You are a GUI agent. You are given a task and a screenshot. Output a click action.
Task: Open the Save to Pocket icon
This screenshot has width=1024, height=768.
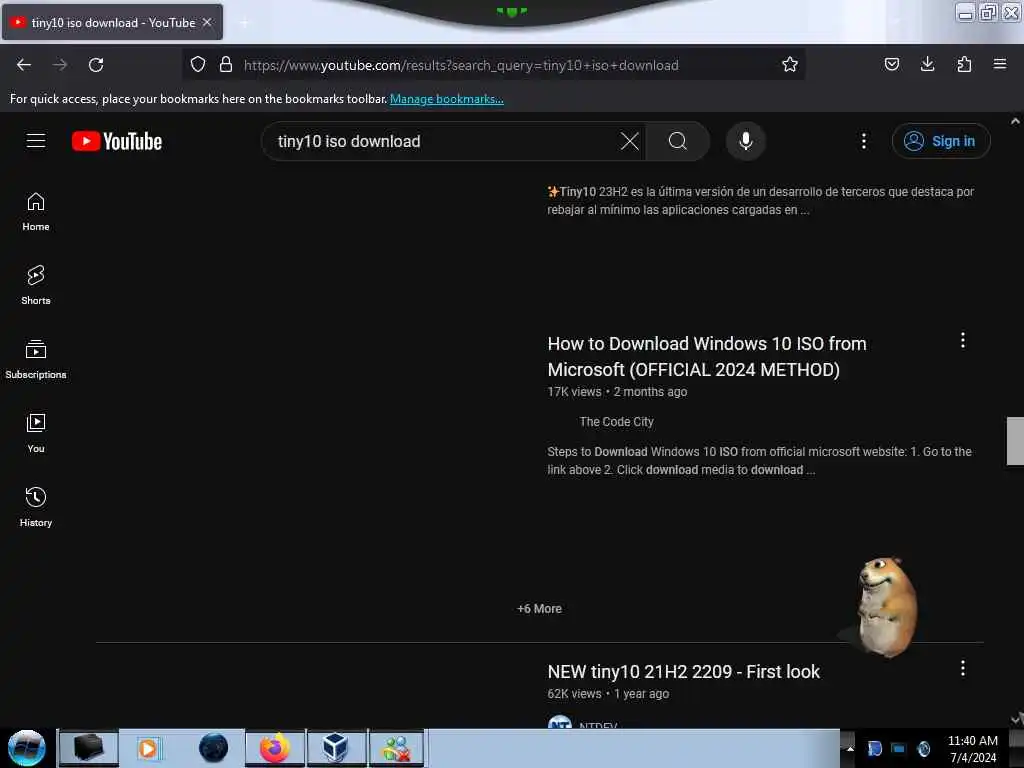[x=891, y=64]
